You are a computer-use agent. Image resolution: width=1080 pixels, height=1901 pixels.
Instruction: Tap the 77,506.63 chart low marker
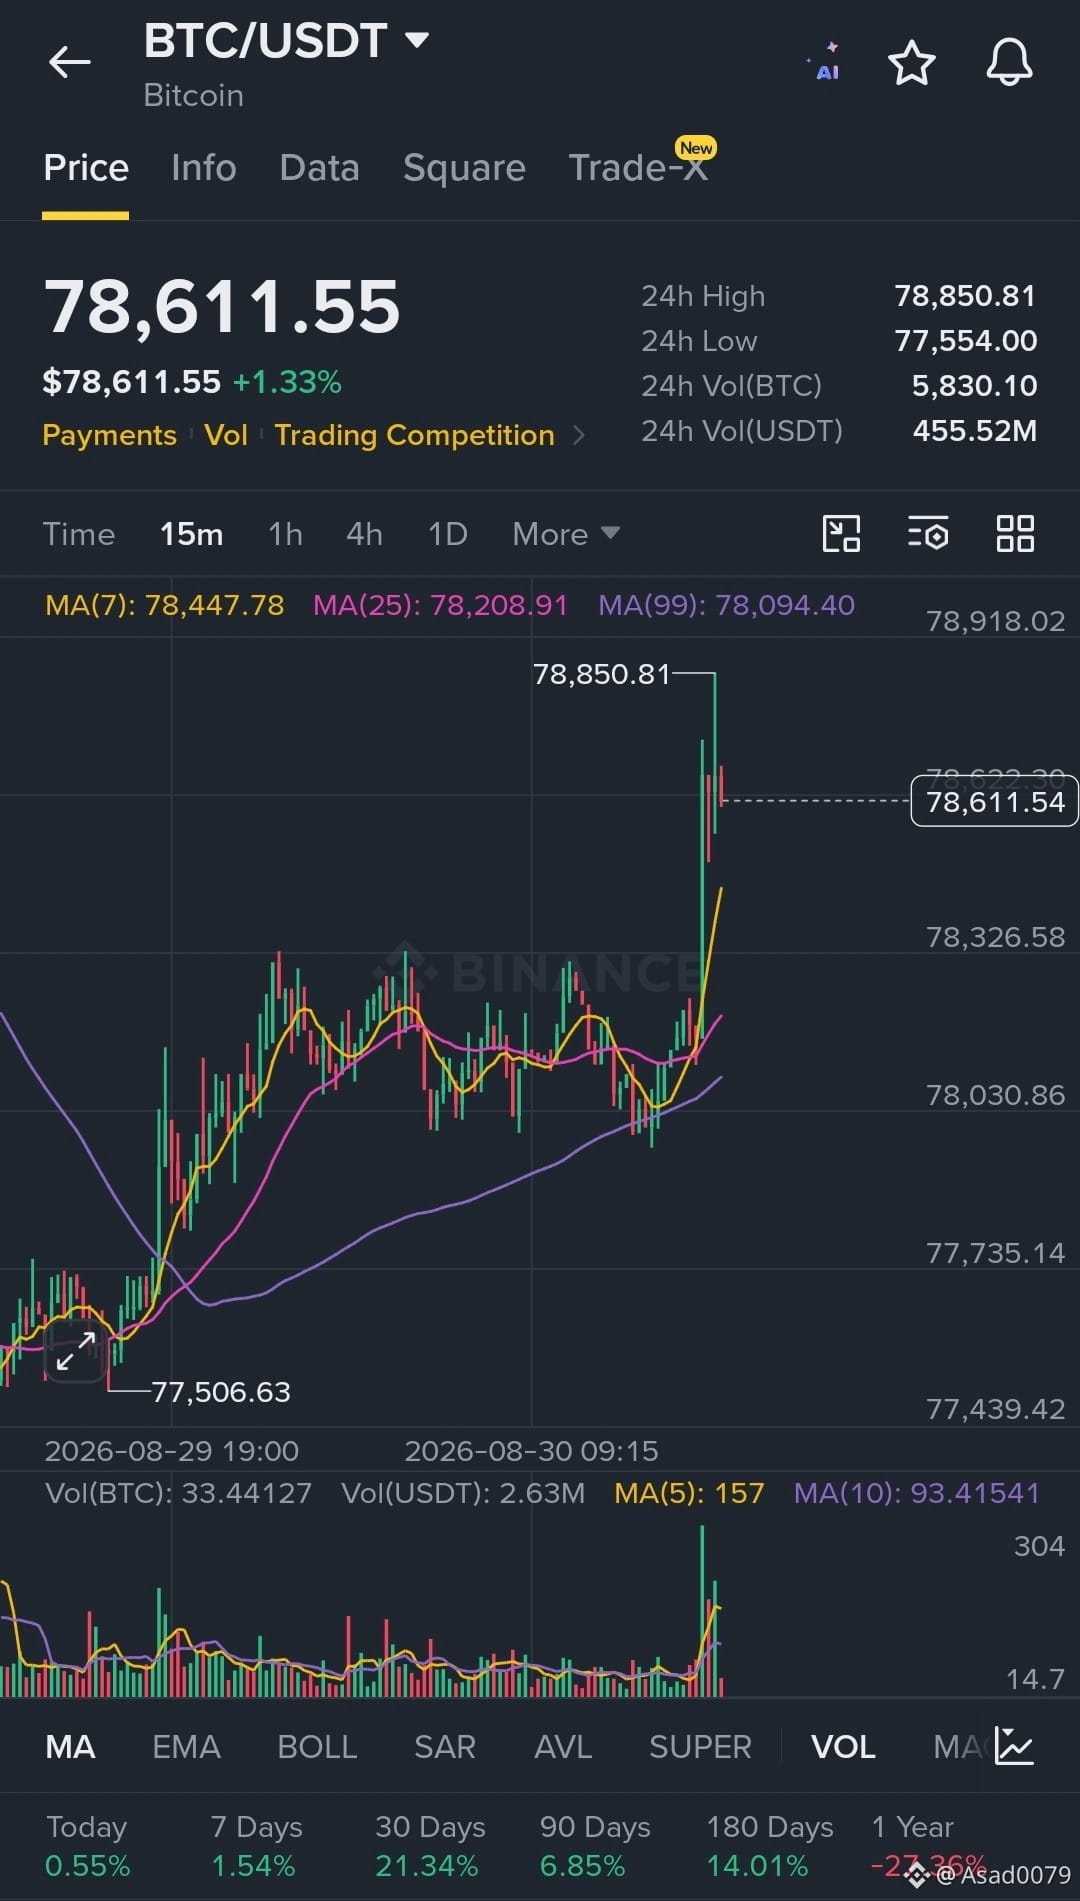221,1392
